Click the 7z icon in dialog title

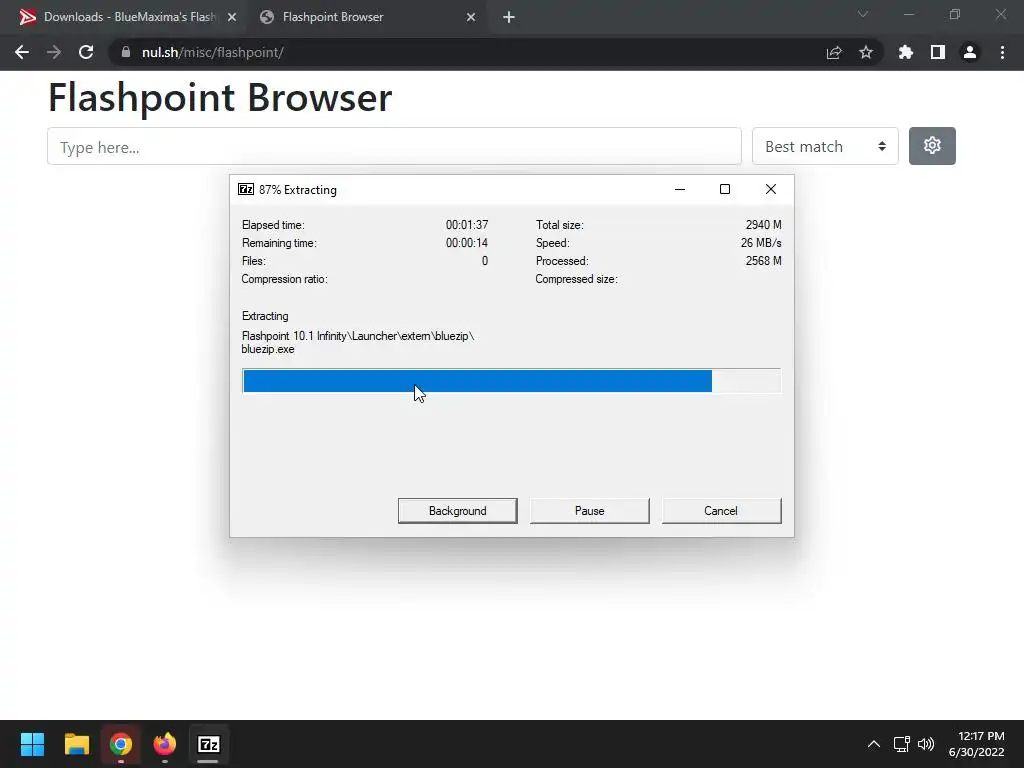246,189
